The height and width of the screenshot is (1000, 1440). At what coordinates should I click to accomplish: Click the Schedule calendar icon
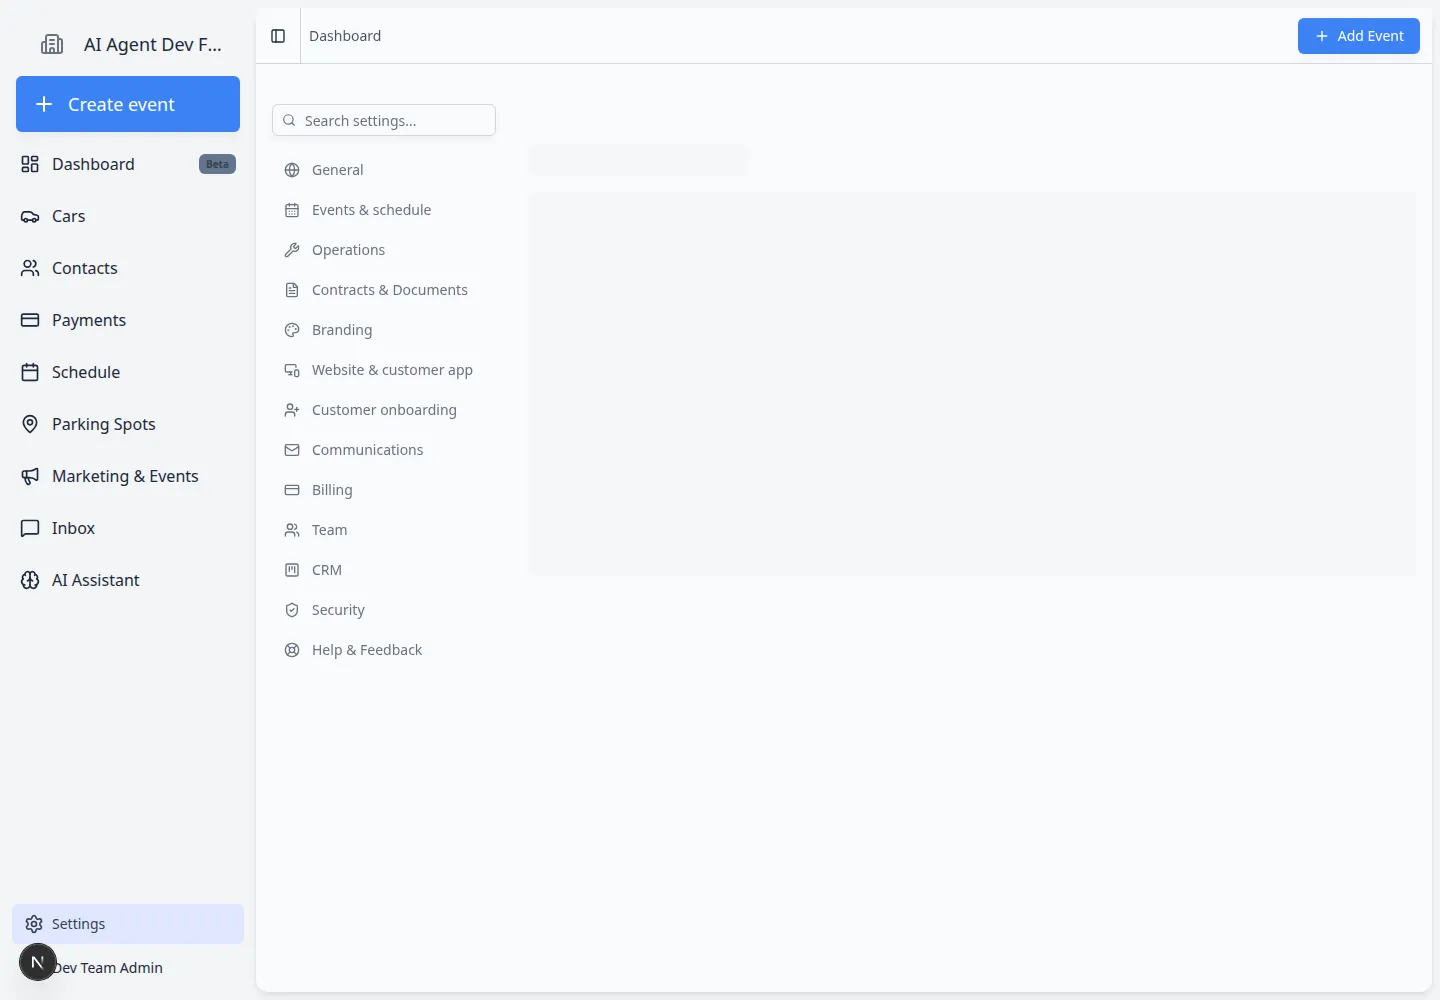(30, 372)
